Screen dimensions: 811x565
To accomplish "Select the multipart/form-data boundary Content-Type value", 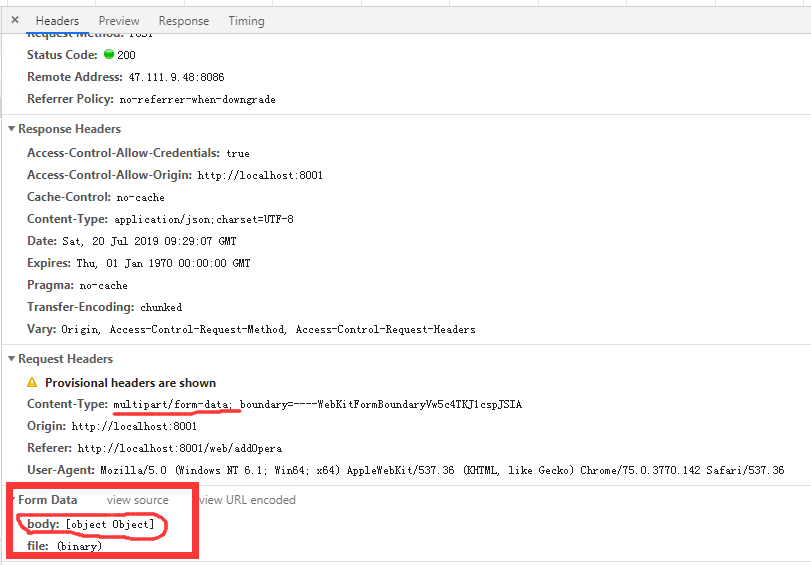I will point(318,405).
